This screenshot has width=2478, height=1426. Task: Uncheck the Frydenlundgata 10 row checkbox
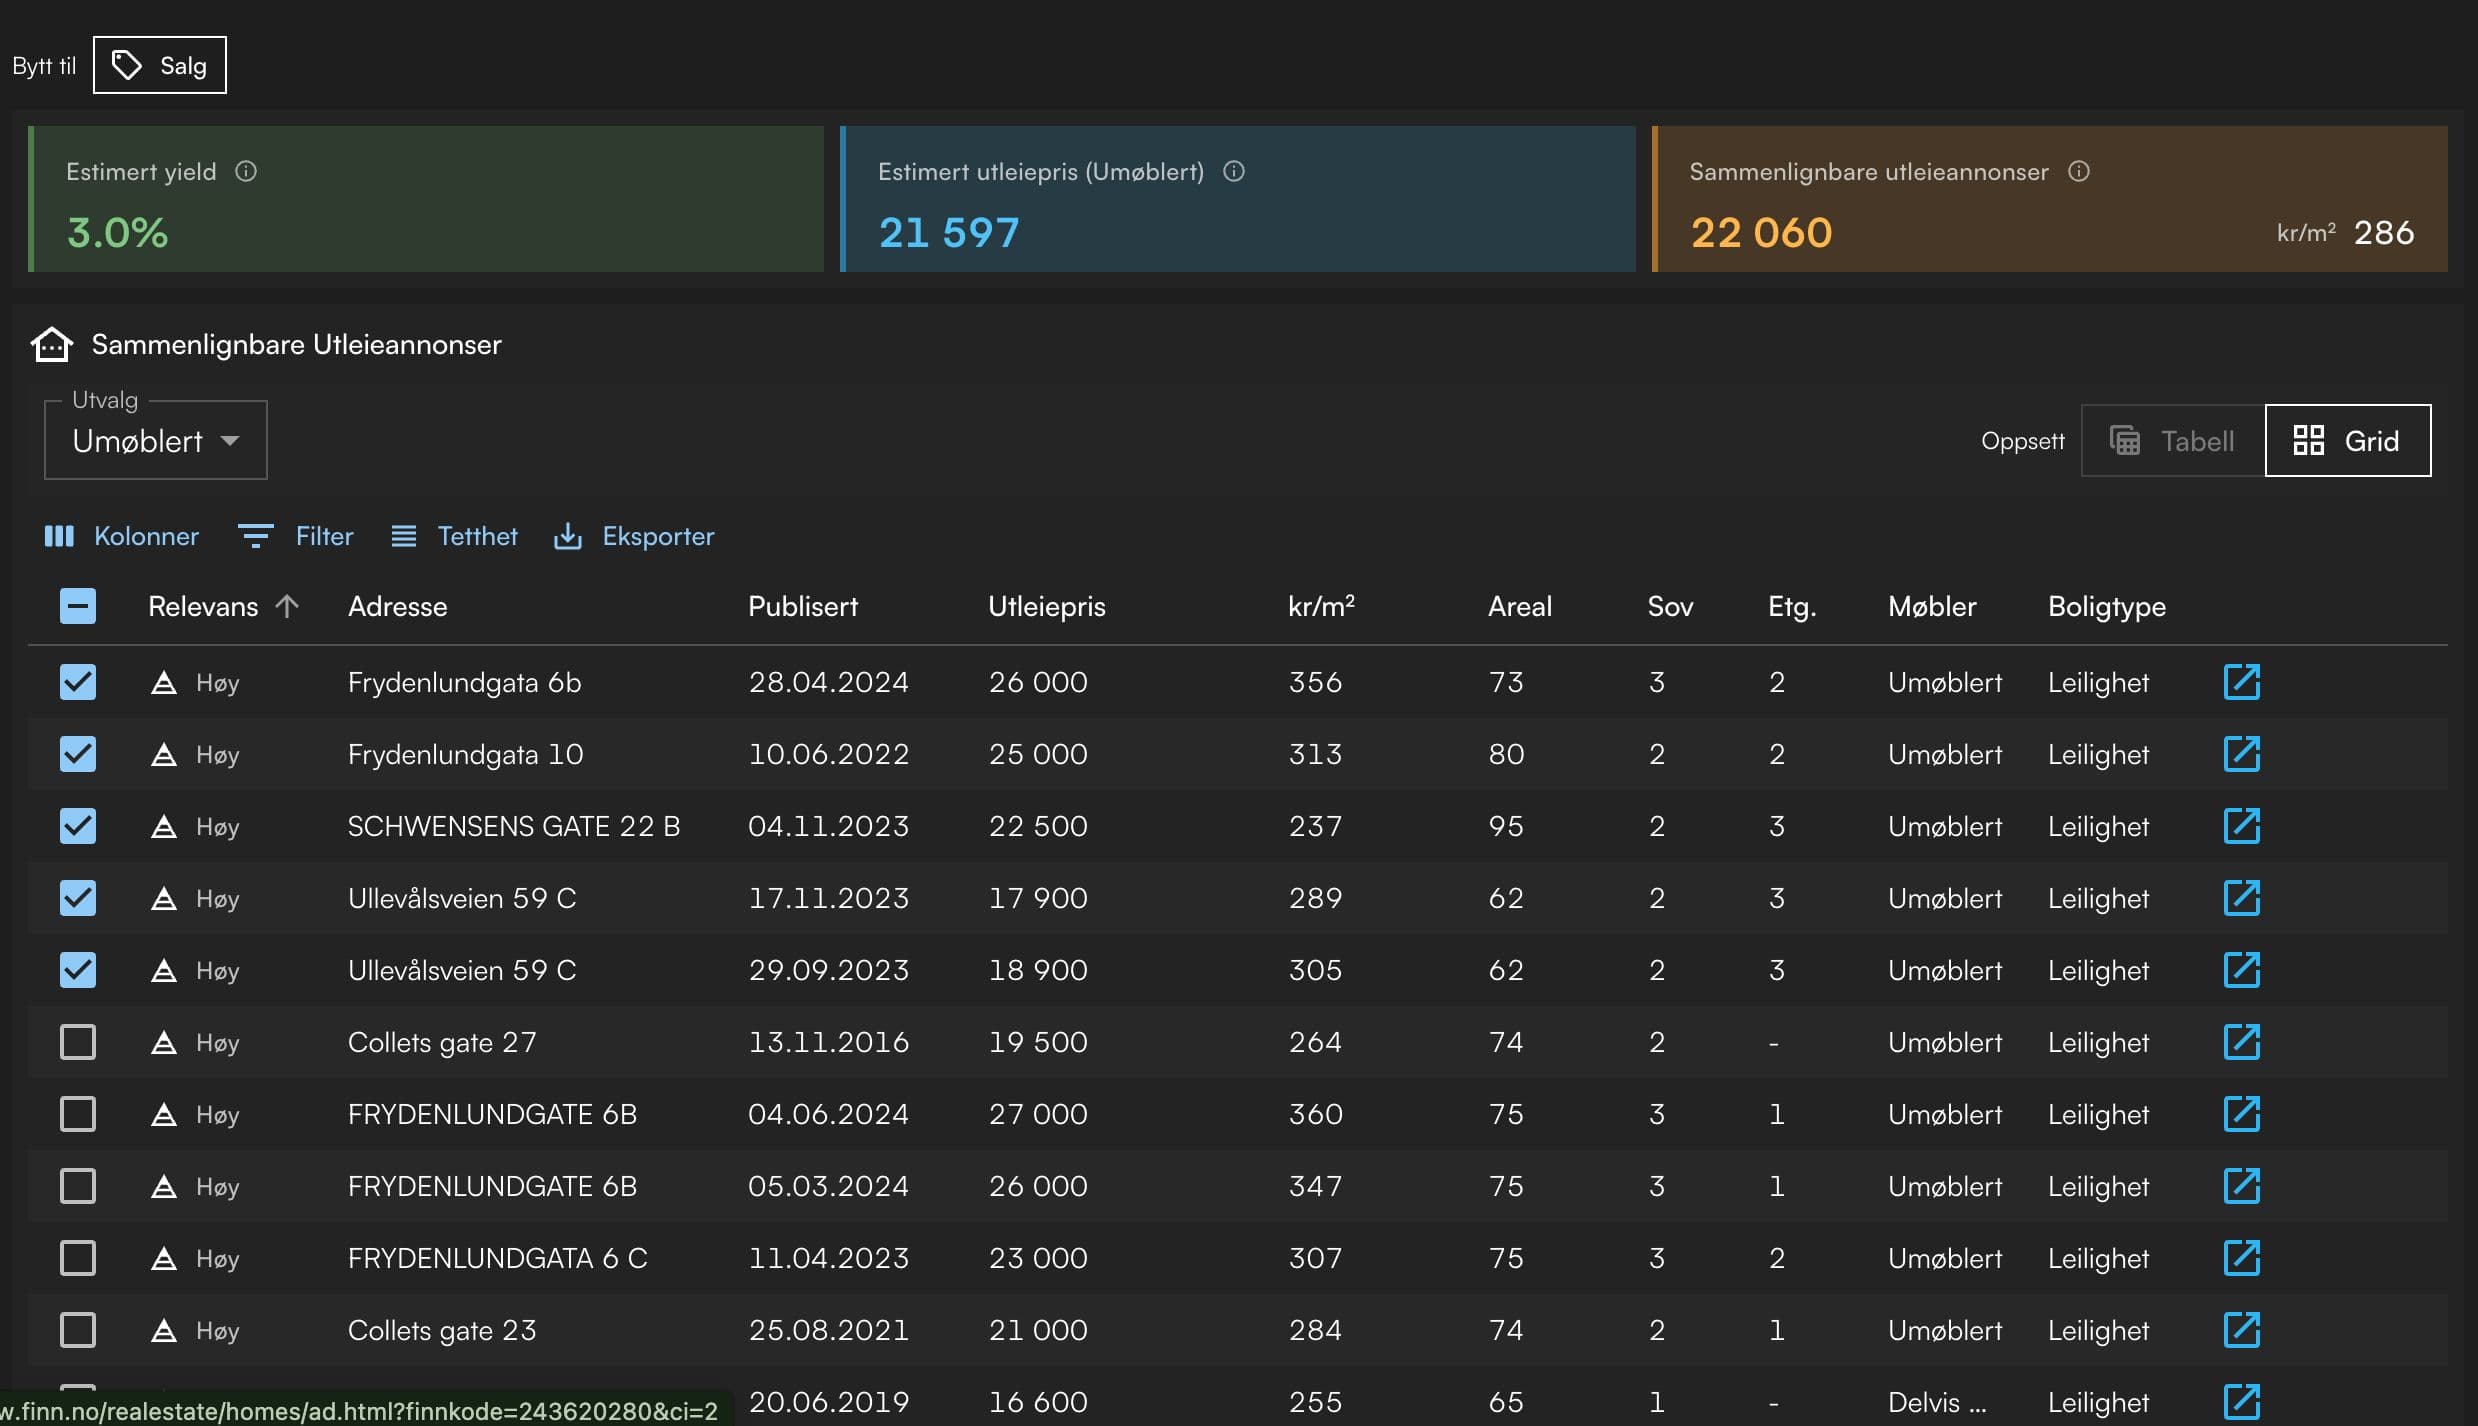point(78,754)
